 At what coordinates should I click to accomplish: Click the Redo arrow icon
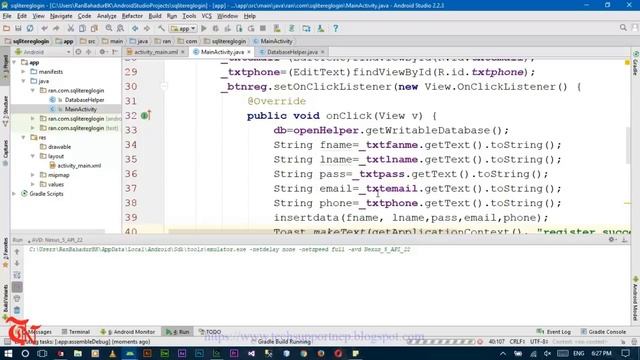pyautogui.click(x=56, y=28)
